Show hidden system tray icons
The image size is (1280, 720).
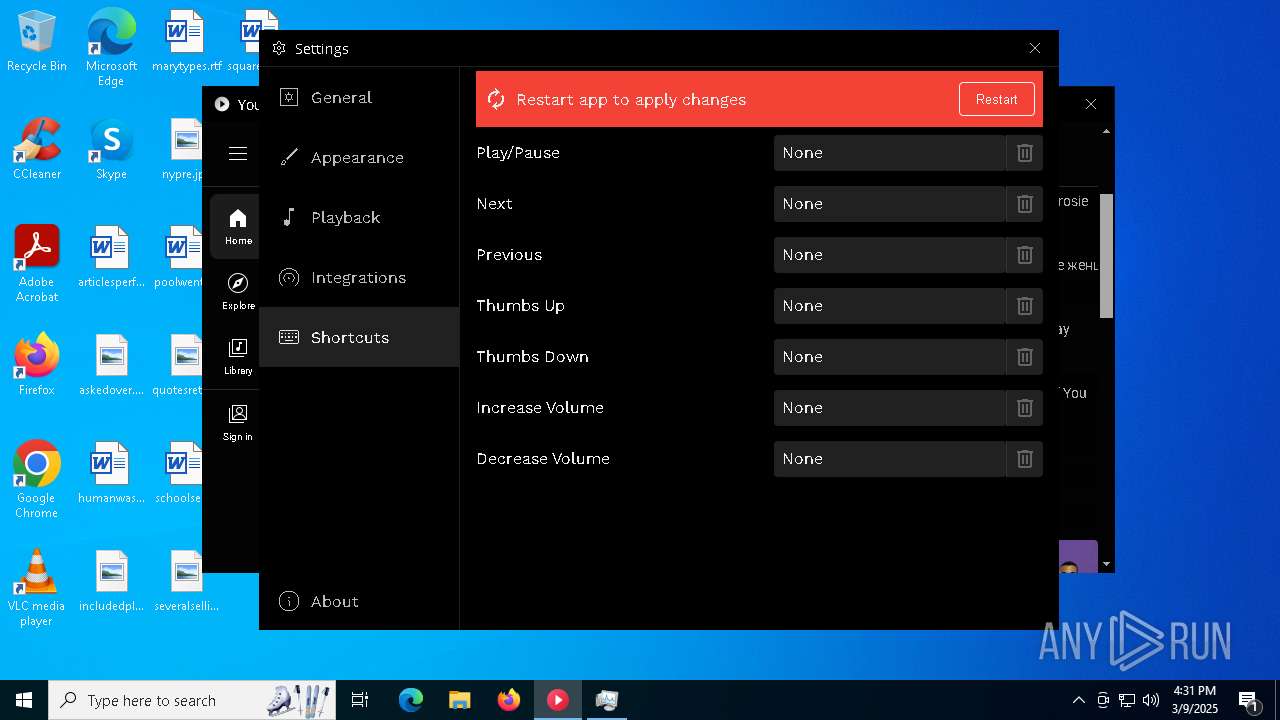tap(1078, 700)
